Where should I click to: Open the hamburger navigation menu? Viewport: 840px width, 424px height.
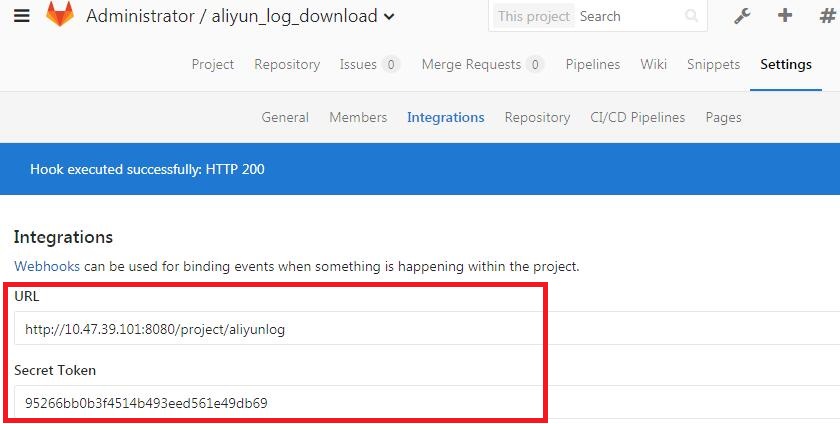pyautogui.click(x=22, y=16)
